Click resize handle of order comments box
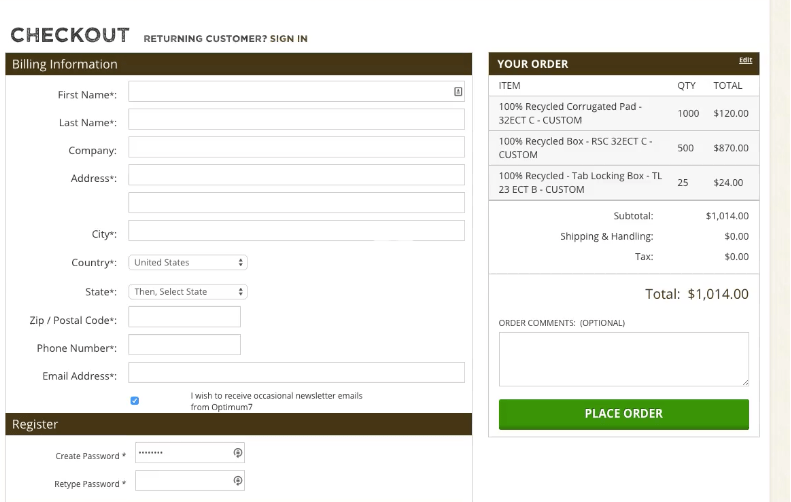Screen dimensions: 791x502 (745, 382)
